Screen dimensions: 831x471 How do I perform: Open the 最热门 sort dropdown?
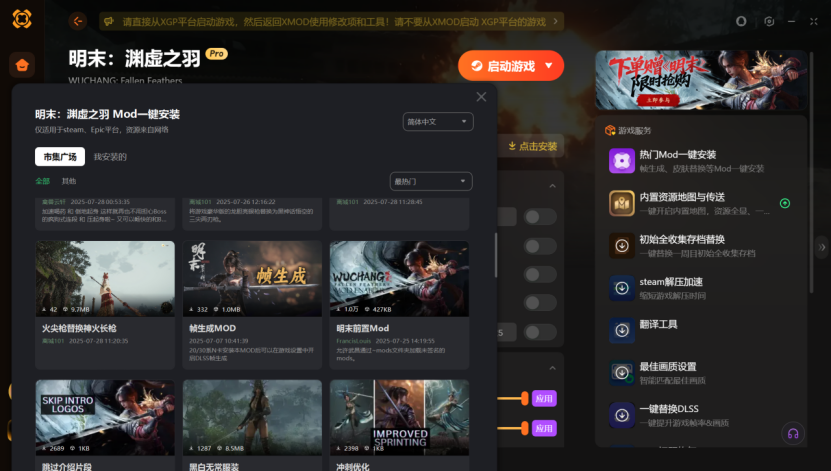(x=431, y=181)
